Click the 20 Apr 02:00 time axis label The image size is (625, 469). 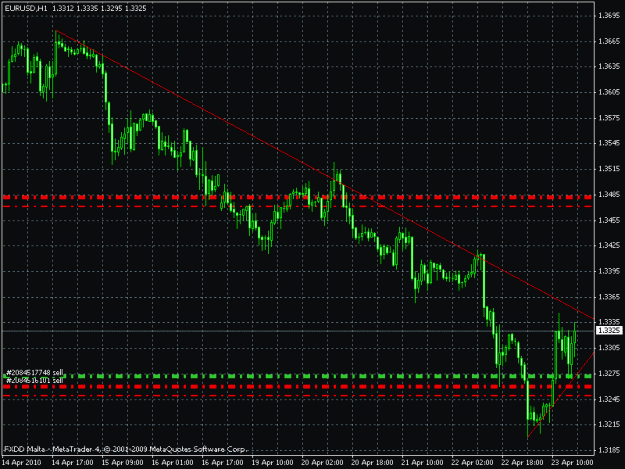coord(322,463)
